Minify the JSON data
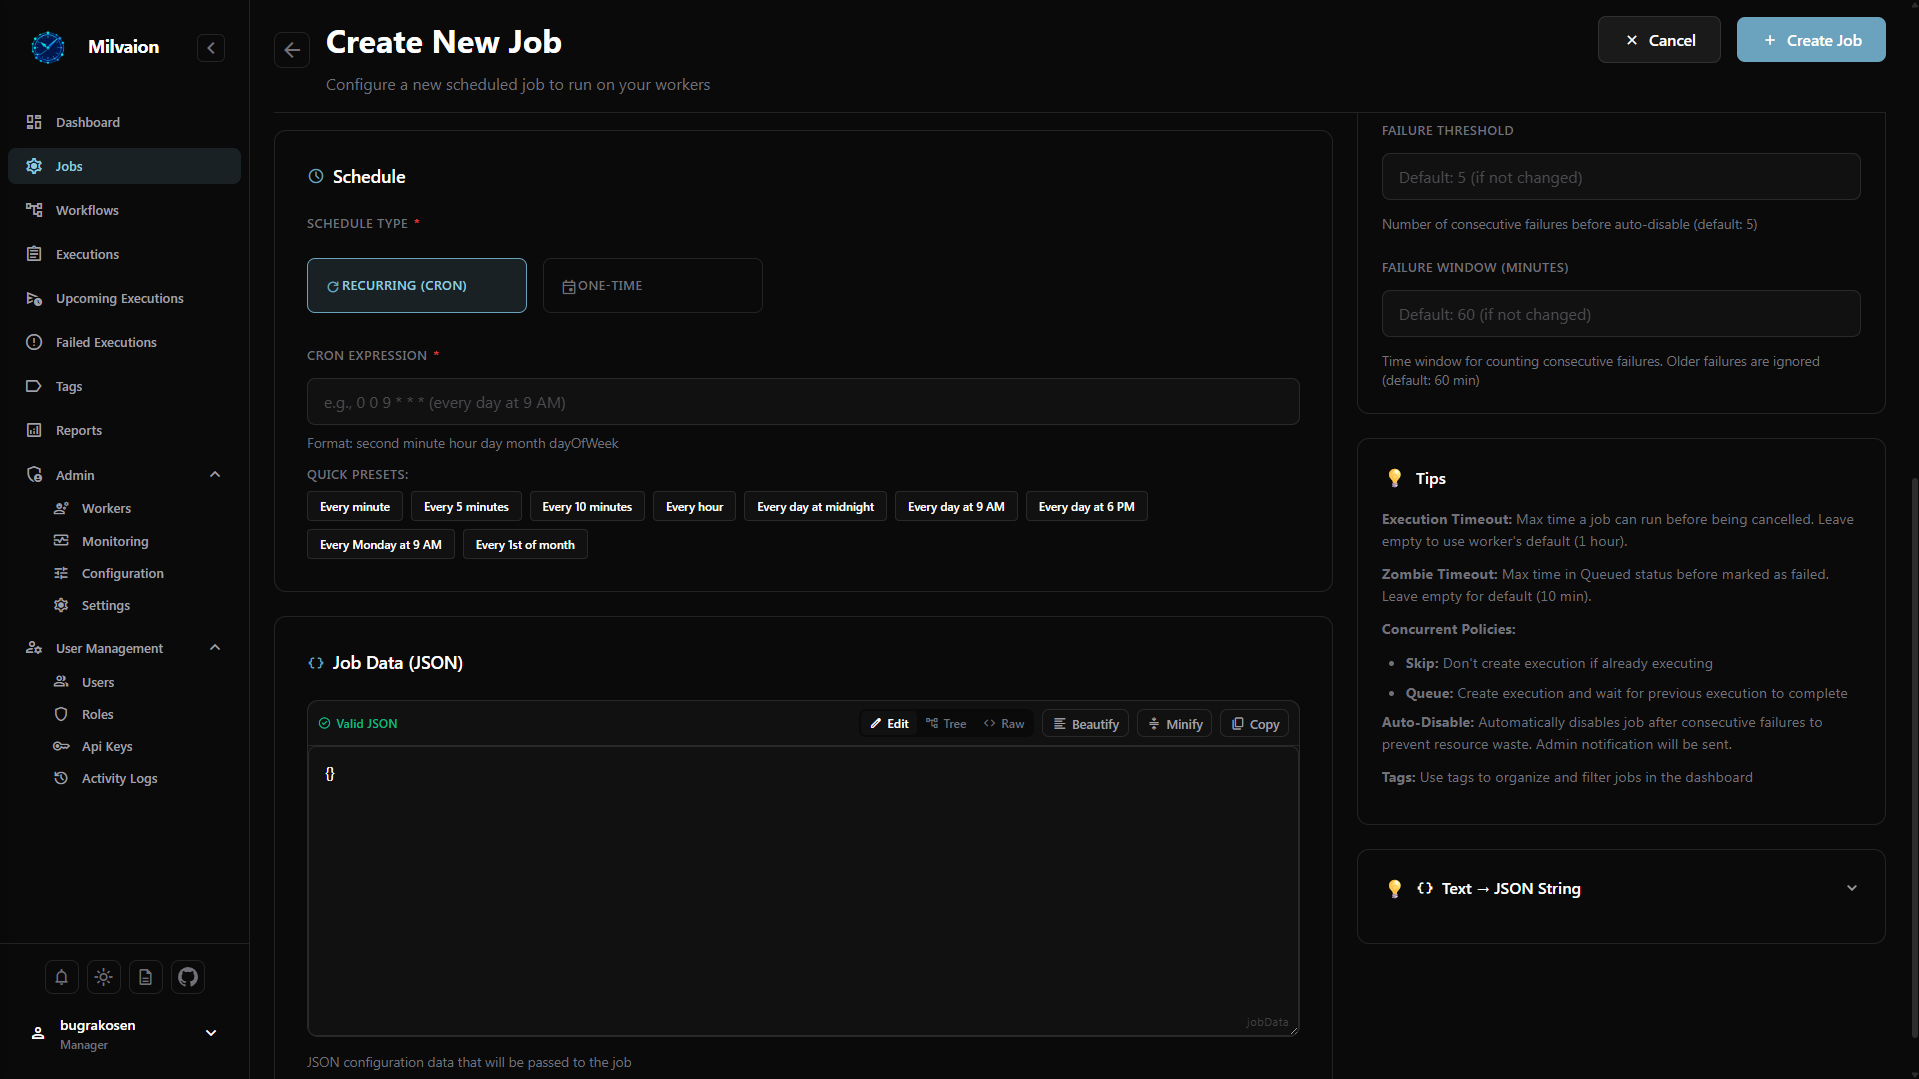The image size is (1919, 1079). click(x=1175, y=724)
